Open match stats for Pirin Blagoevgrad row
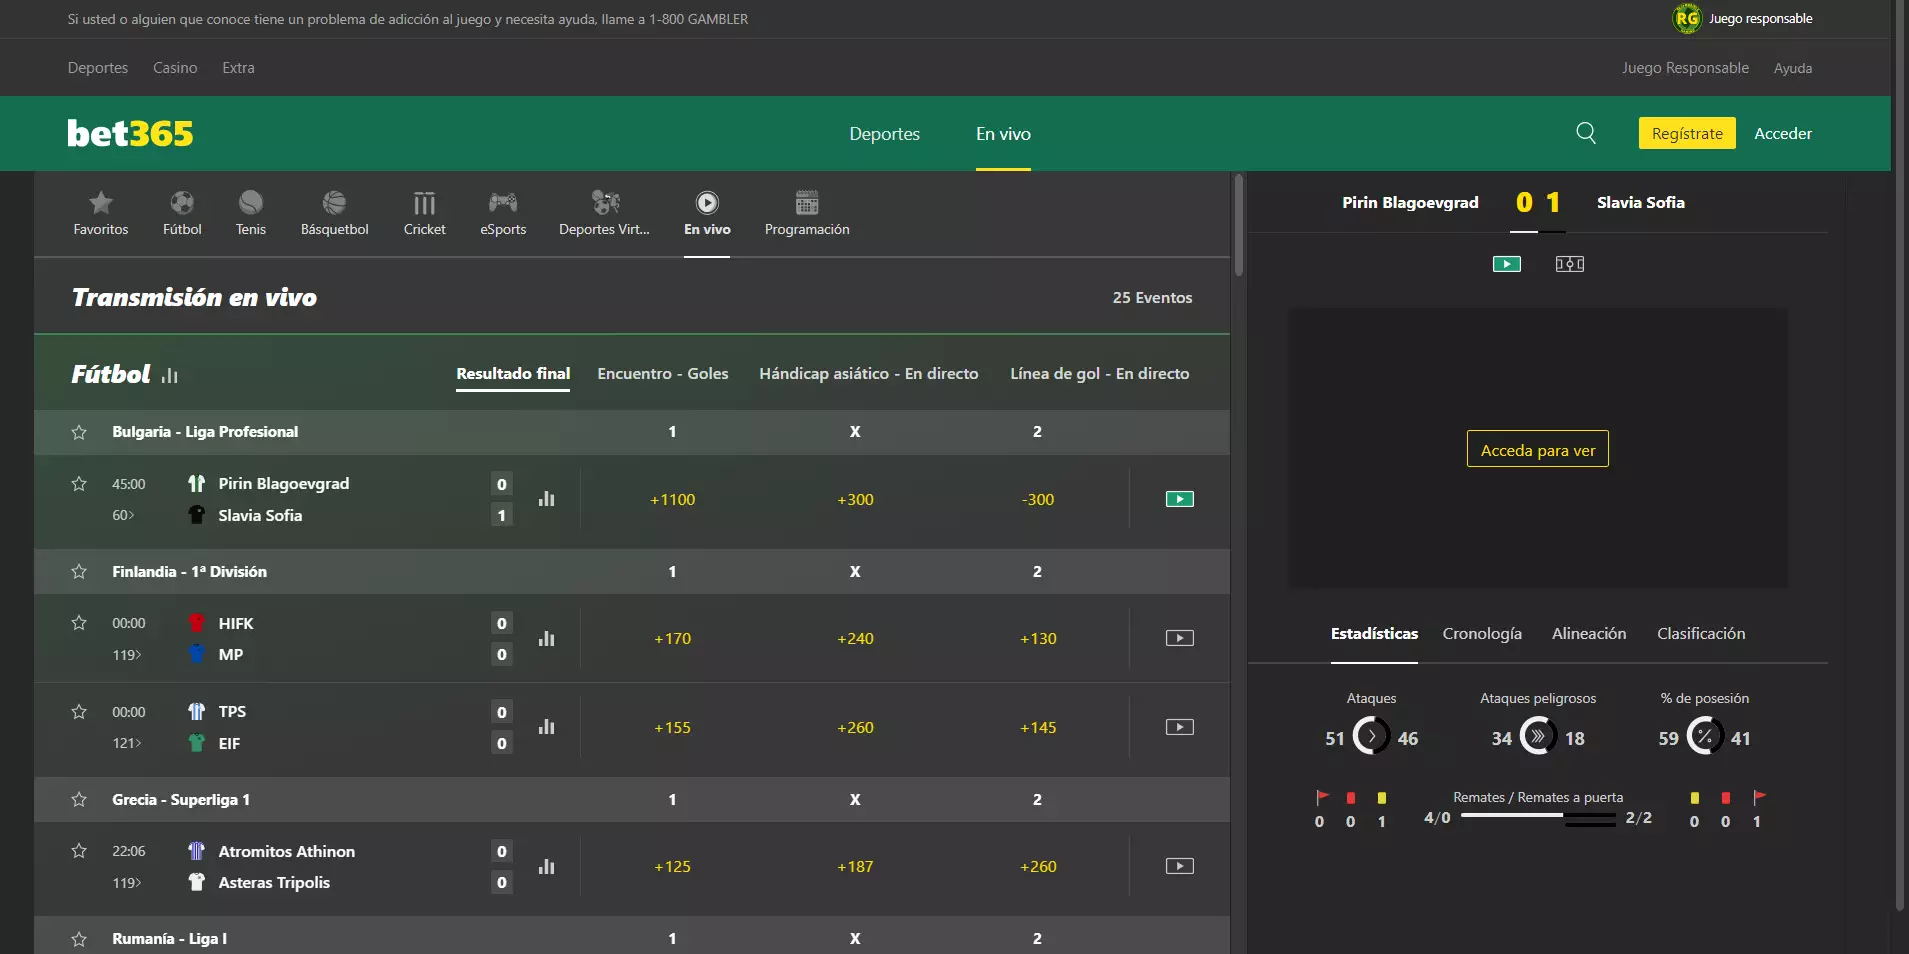Screen dimensions: 1909x954 point(546,499)
